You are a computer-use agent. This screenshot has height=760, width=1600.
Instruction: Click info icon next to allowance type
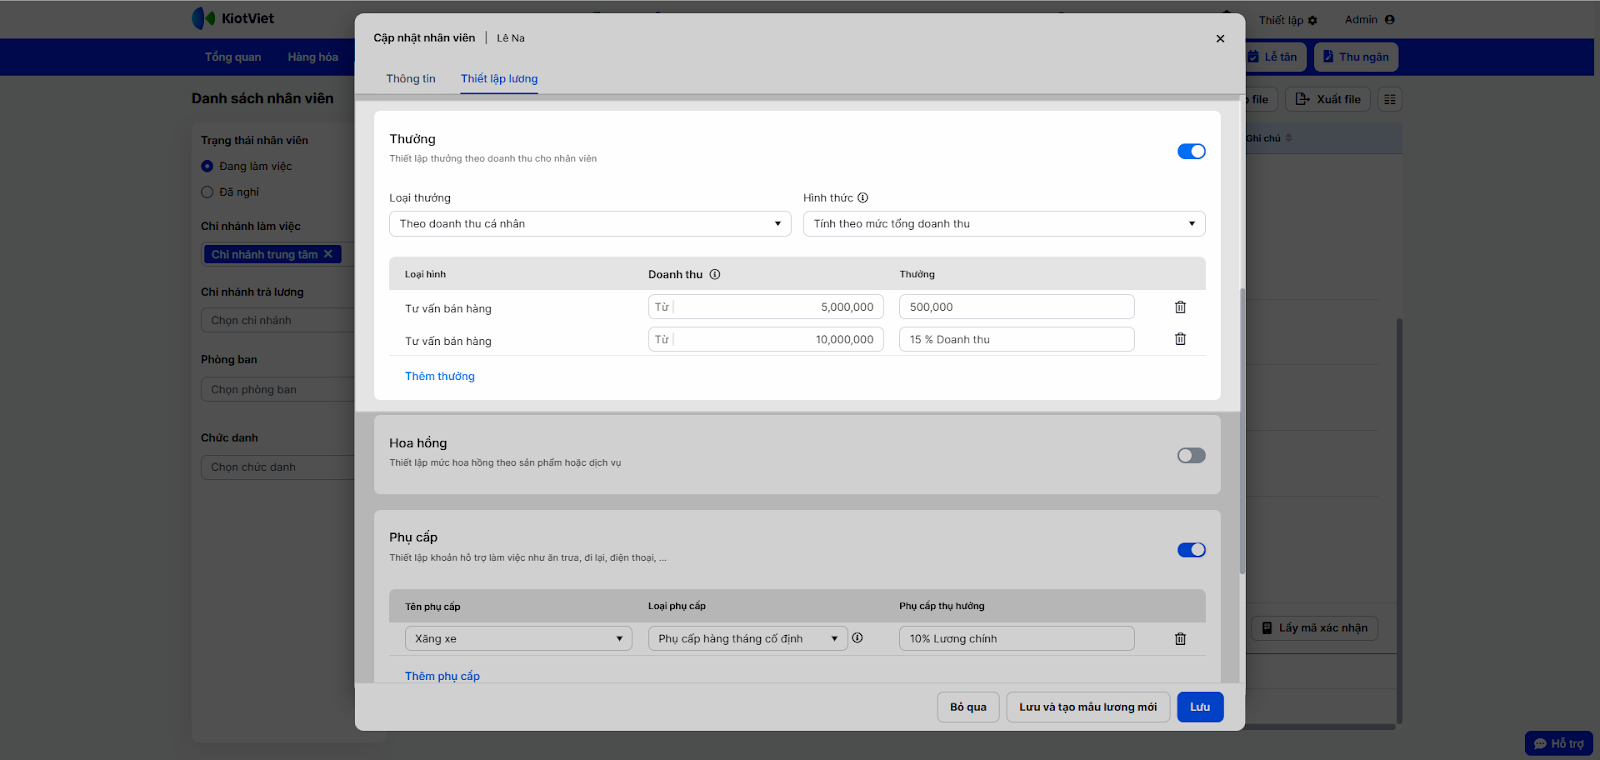coord(858,638)
